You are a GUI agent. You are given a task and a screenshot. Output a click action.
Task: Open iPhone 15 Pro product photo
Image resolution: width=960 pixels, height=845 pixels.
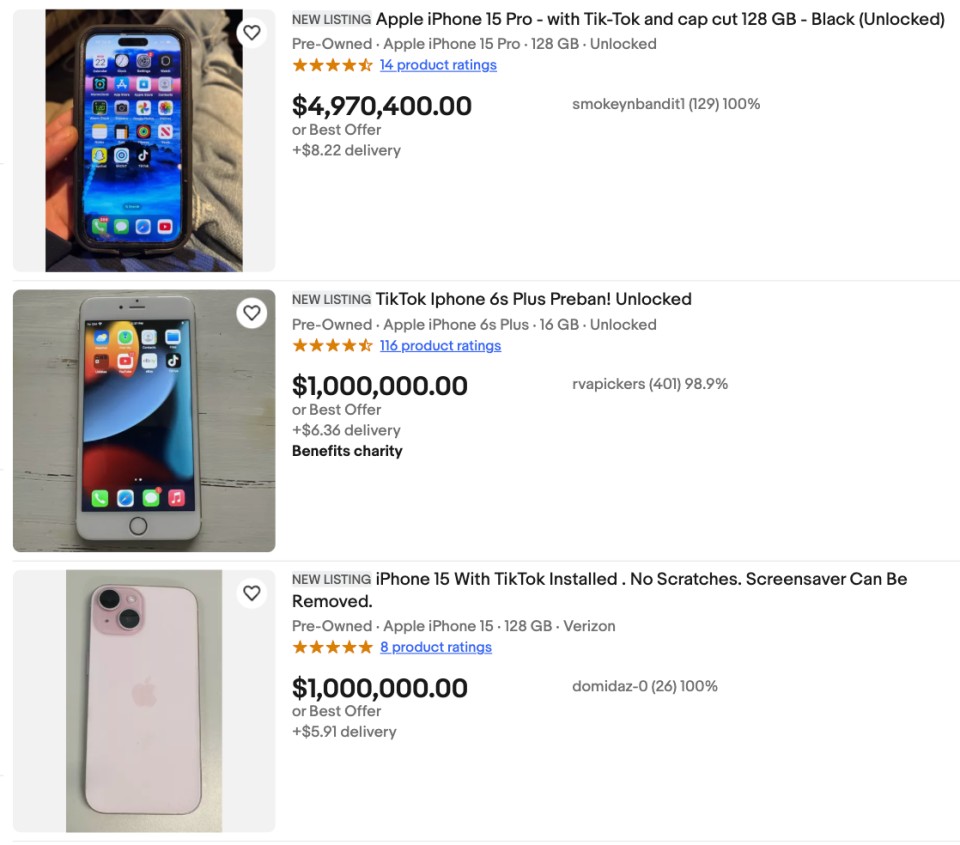pyautogui.click(x=144, y=140)
